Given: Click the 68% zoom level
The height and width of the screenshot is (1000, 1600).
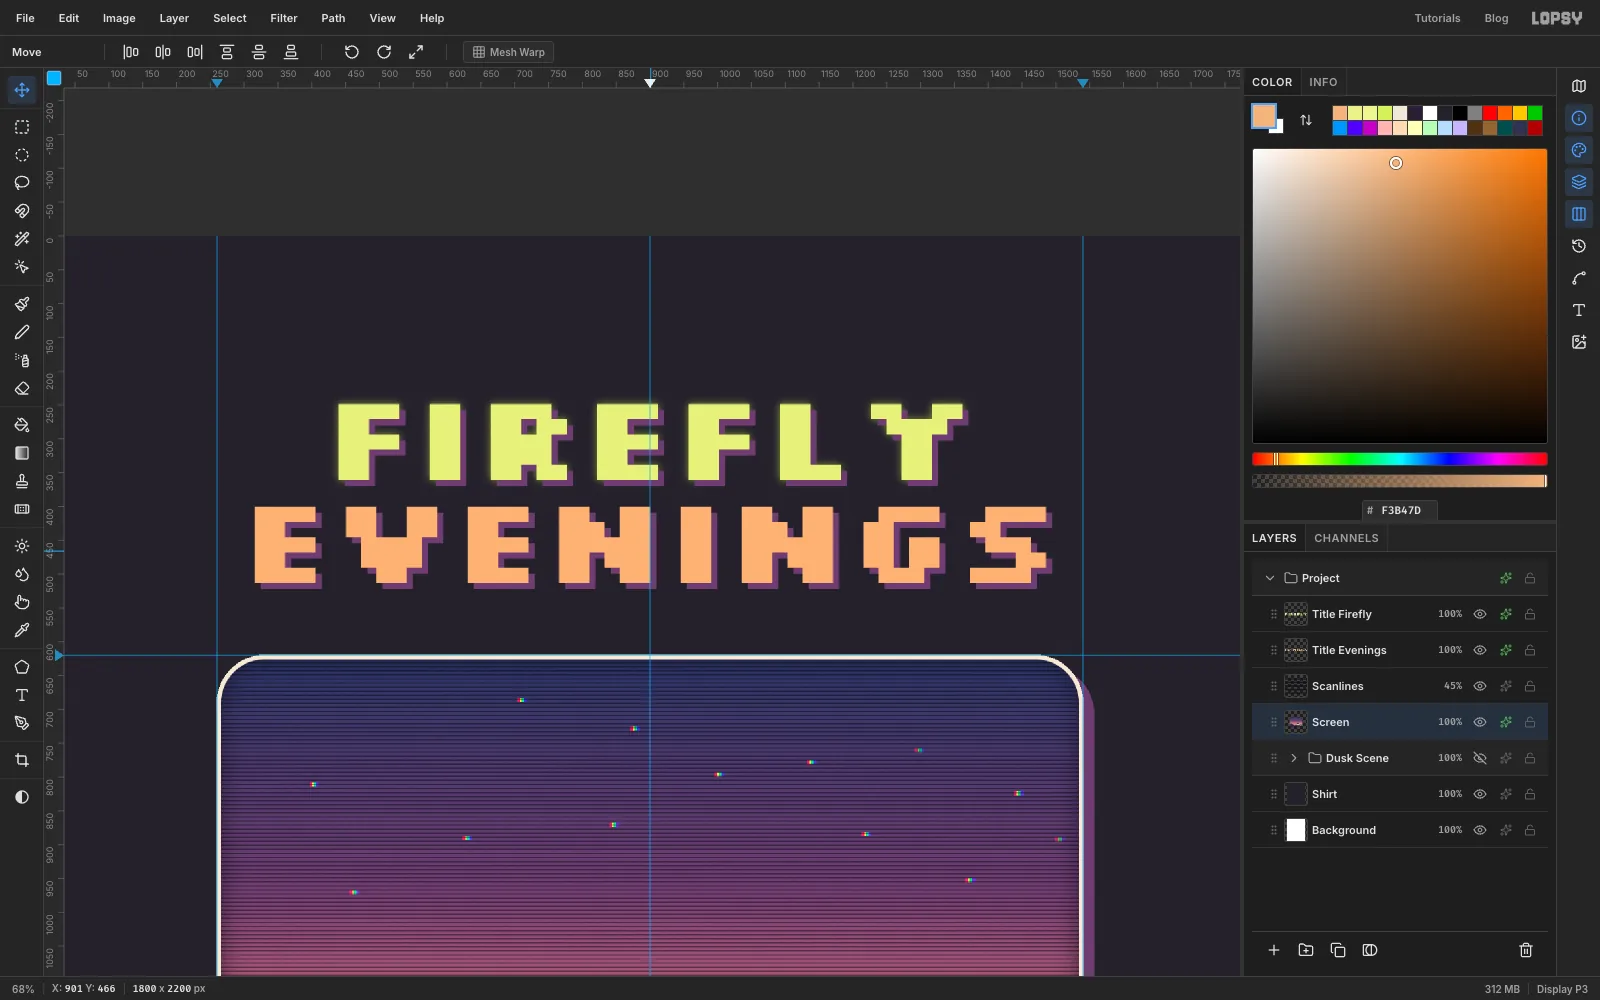Looking at the screenshot, I should tap(23, 989).
